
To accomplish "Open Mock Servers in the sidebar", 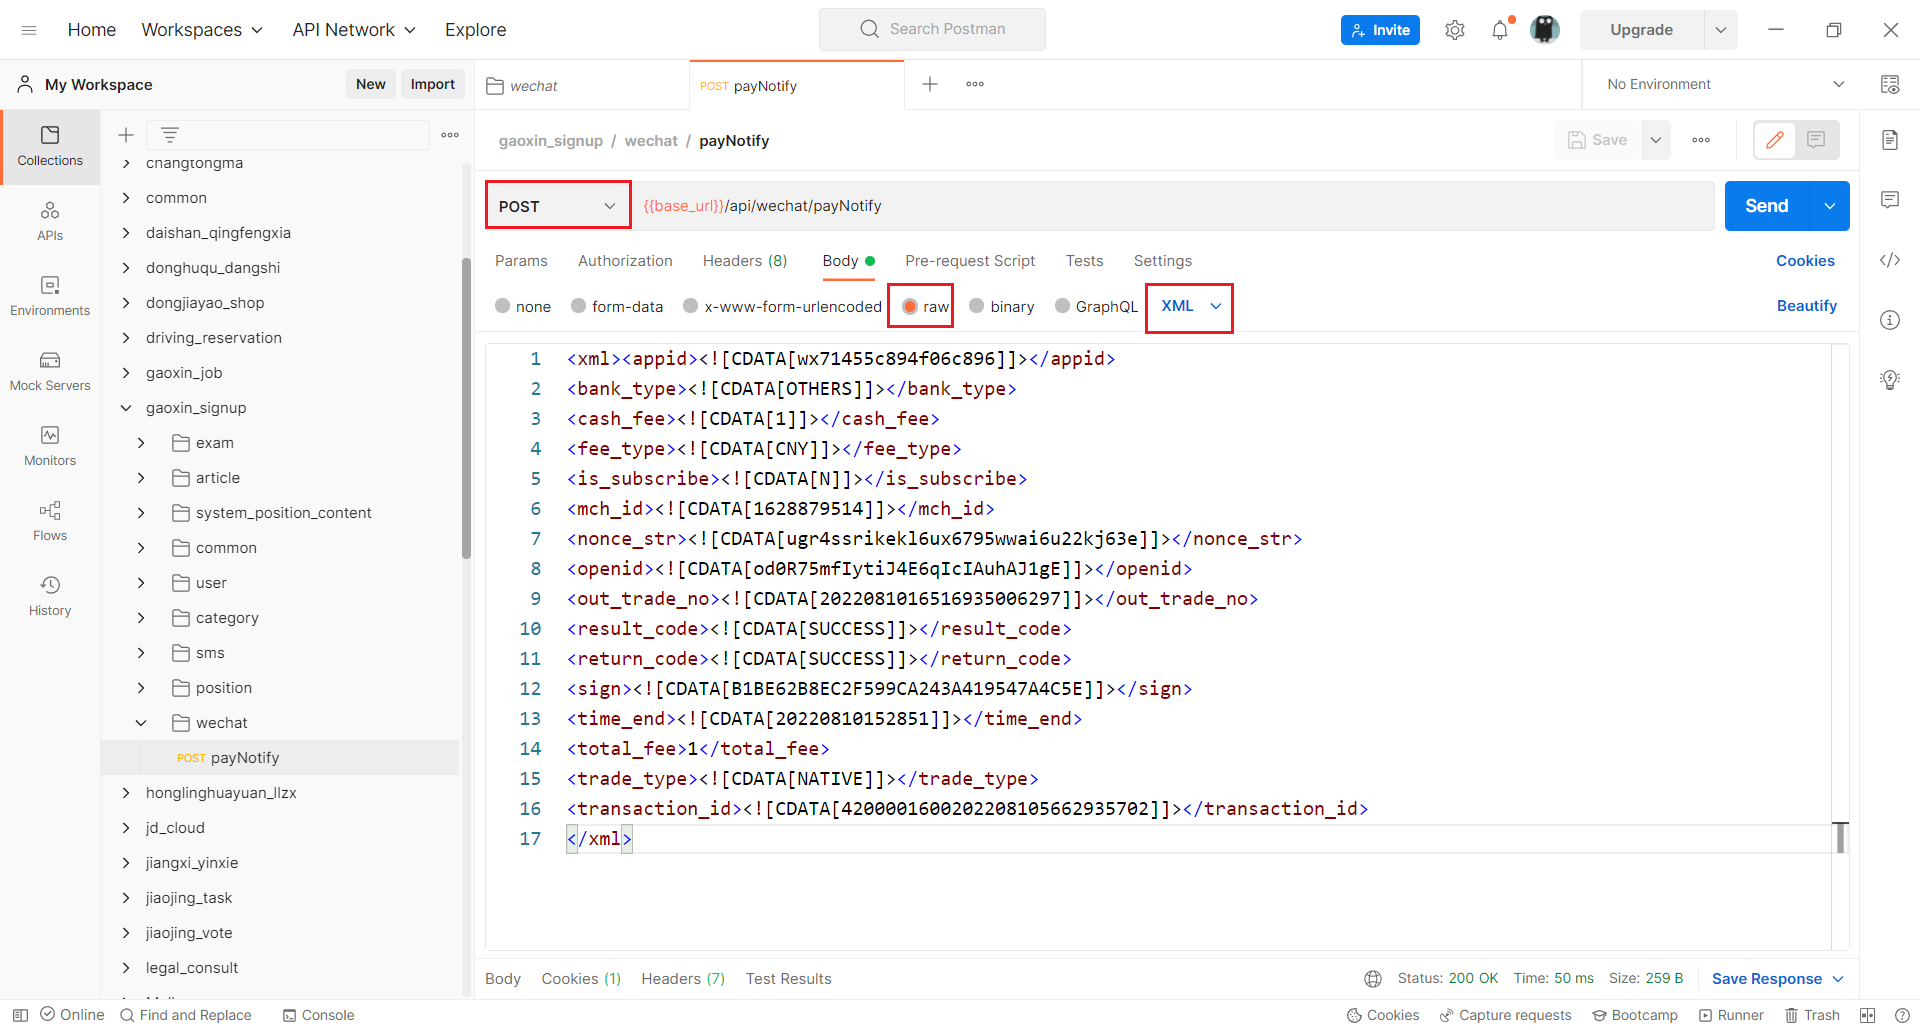I will click(50, 370).
